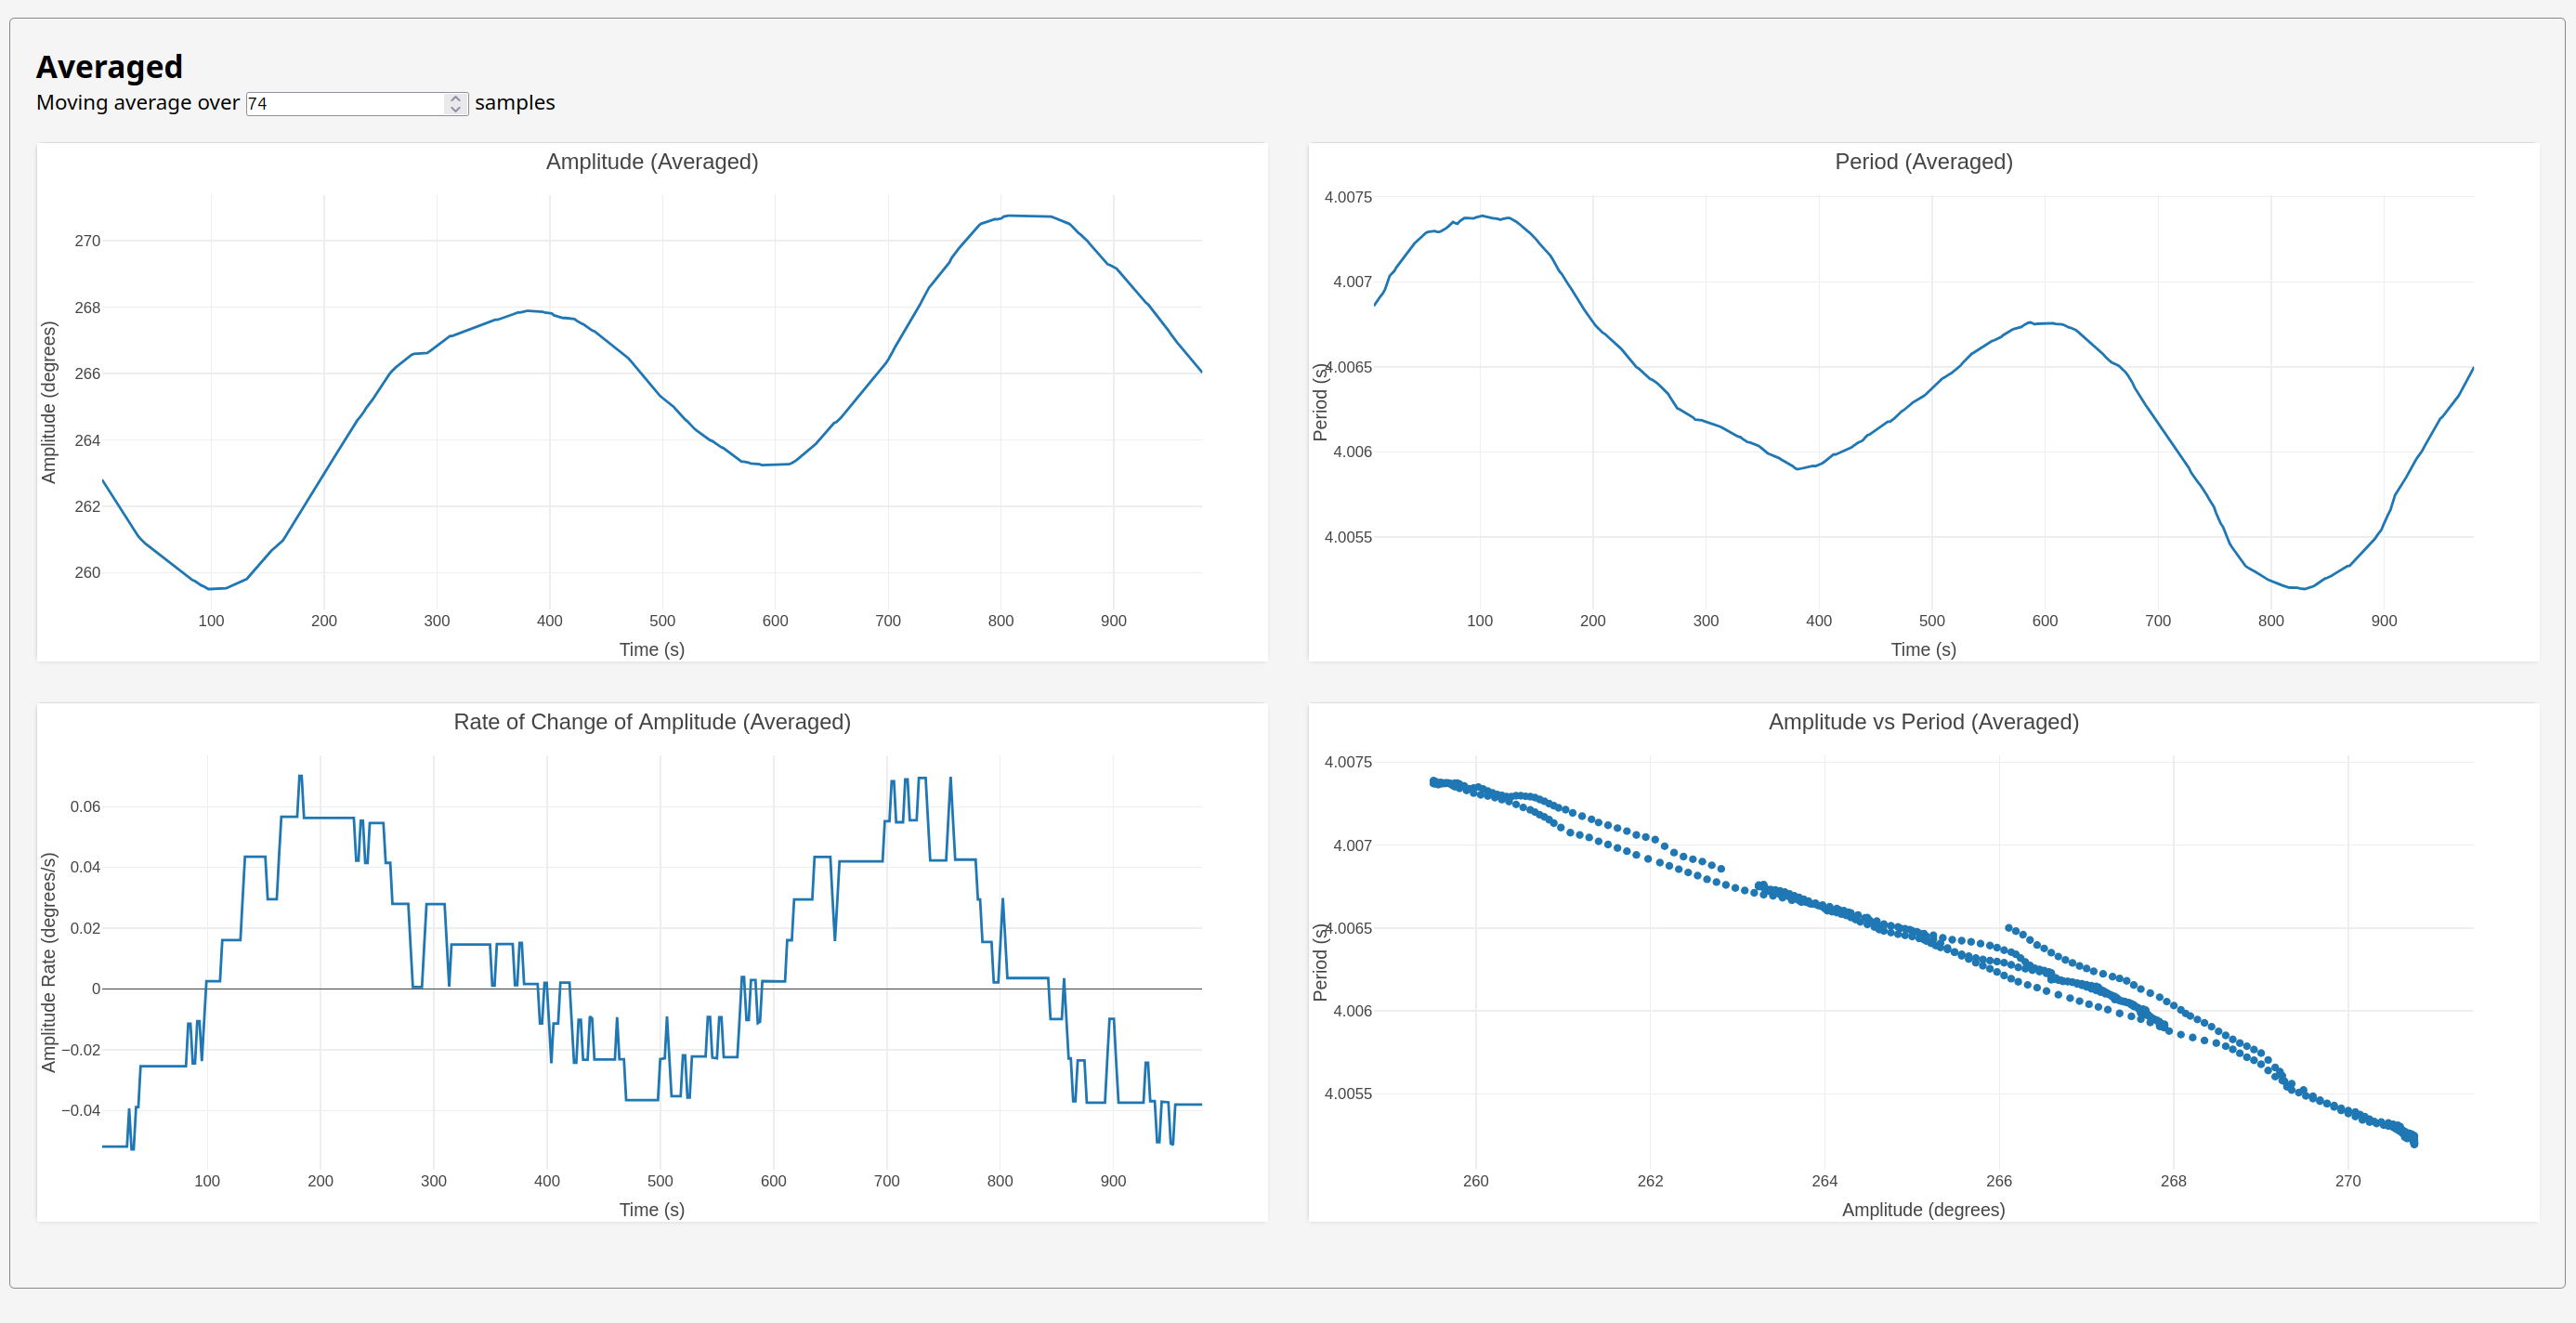Click the Amplitude (Averaged) chart title
Screen dimensions: 2576x1323
coord(652,162)
